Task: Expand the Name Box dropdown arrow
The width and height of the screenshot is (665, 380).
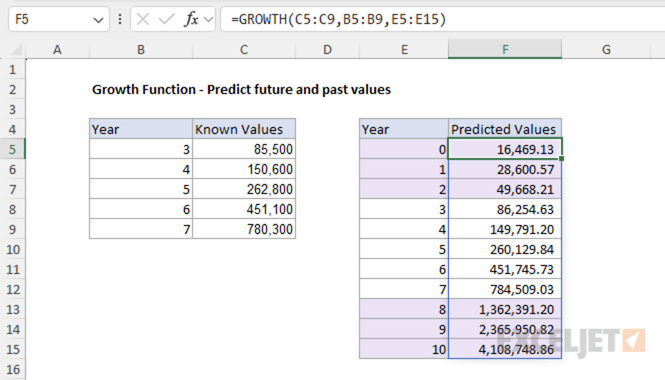Action: pyautogui.click(x=98, y=20)
